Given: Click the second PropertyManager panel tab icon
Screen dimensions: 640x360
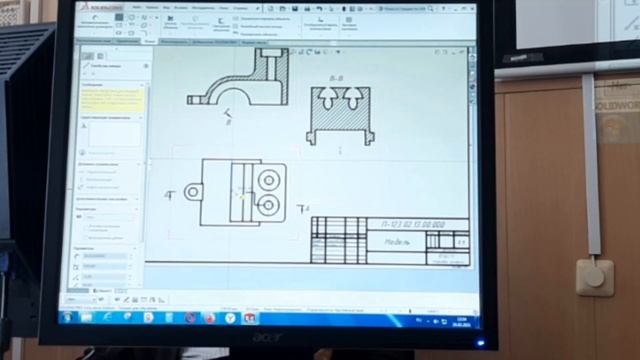Looking at the screenshot, I should pos(100,56).
